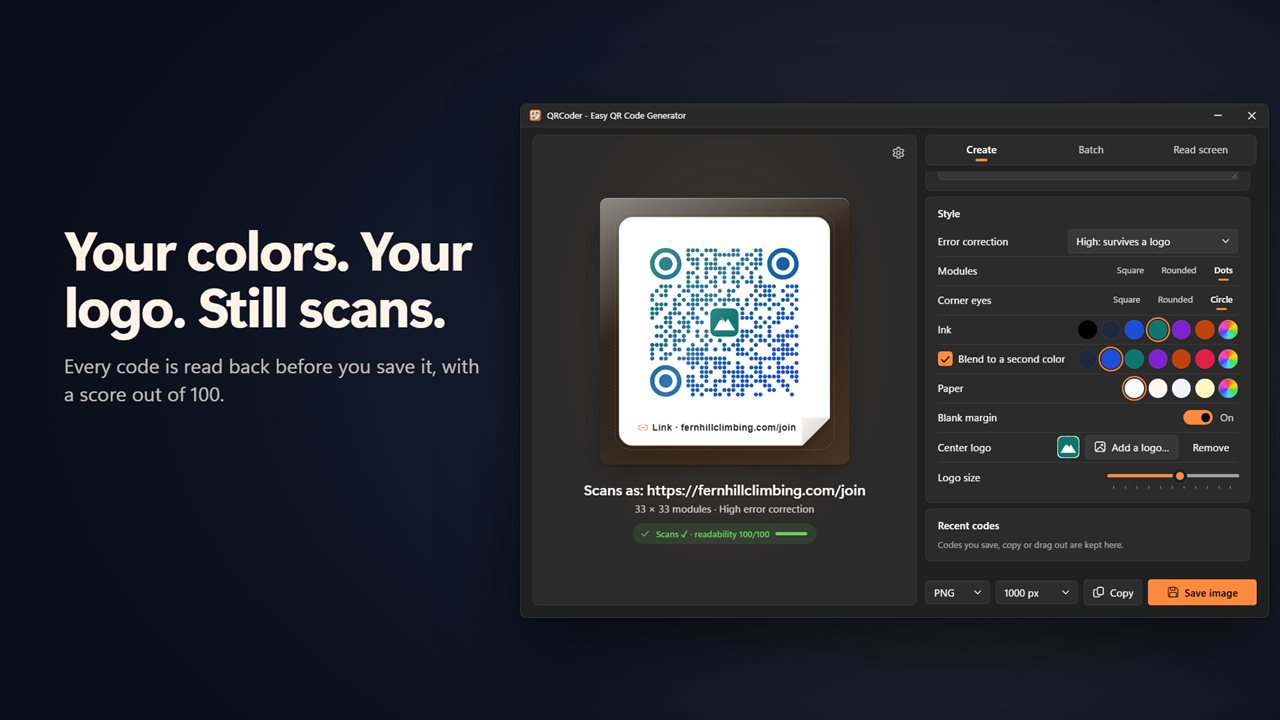
Task: Click Add a logo button
Action: coord(1132,448)
